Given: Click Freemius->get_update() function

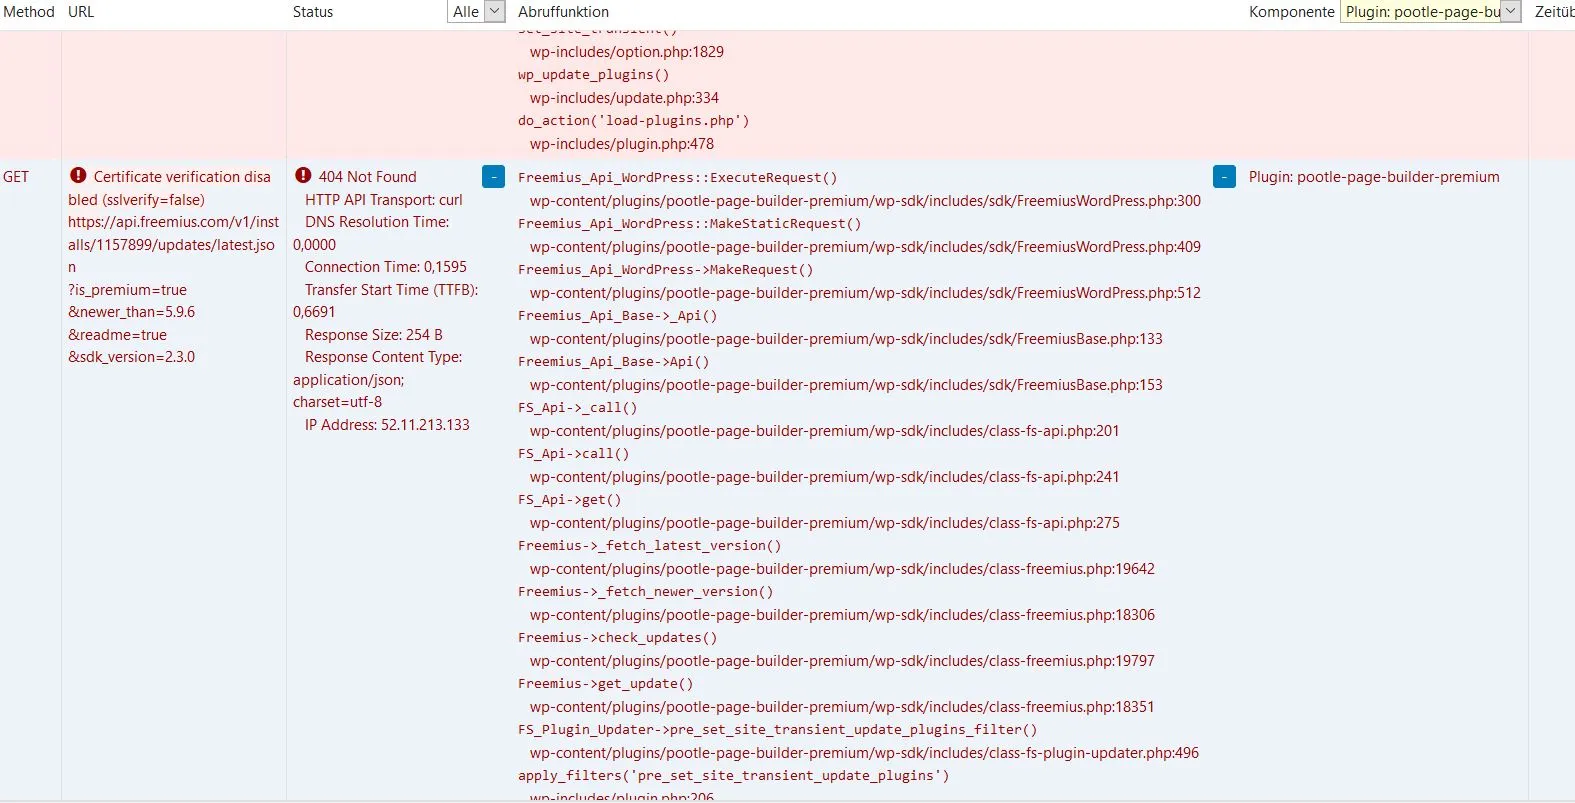Looking at the screenshot, I should tap(606, 684).
